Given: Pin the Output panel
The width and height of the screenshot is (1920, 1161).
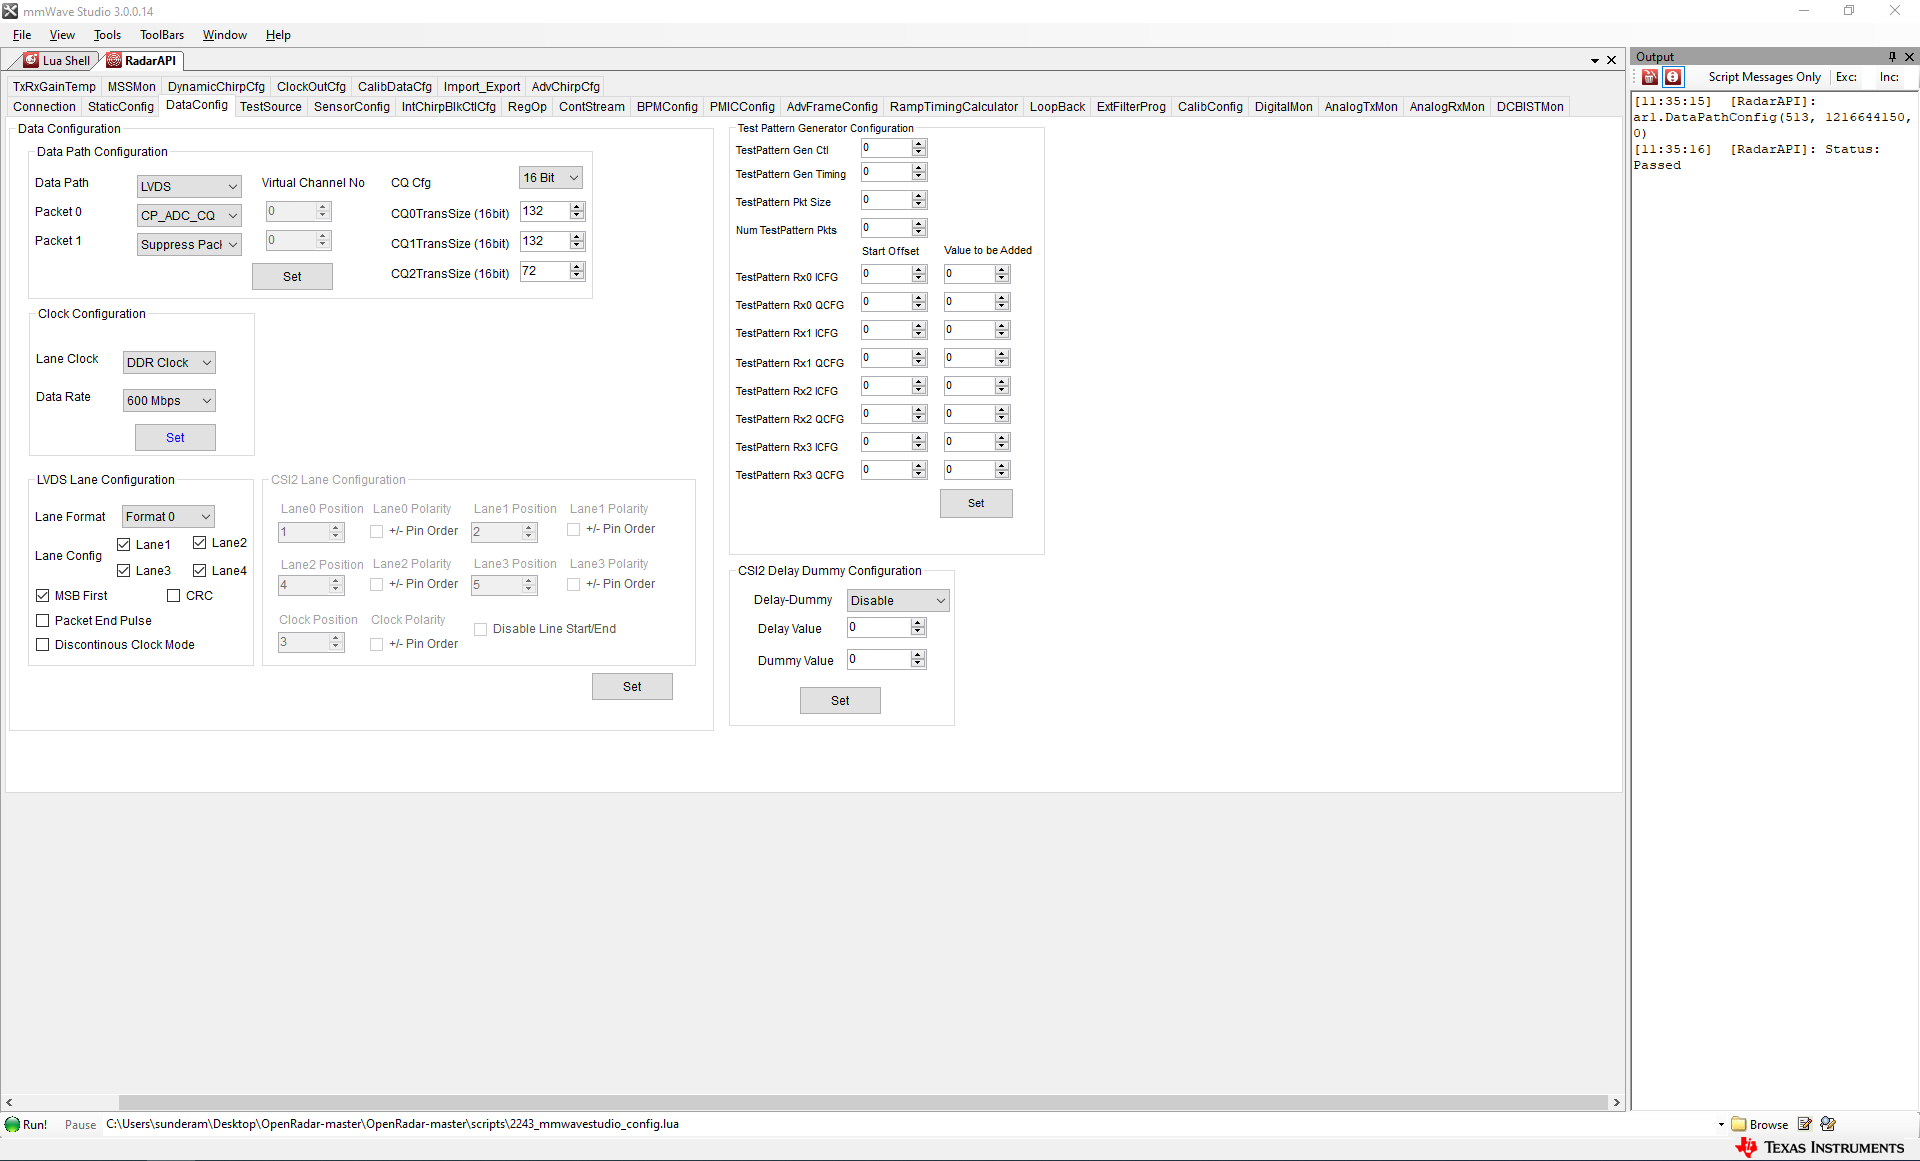Looking at the screenshot, I should 1892,57.
